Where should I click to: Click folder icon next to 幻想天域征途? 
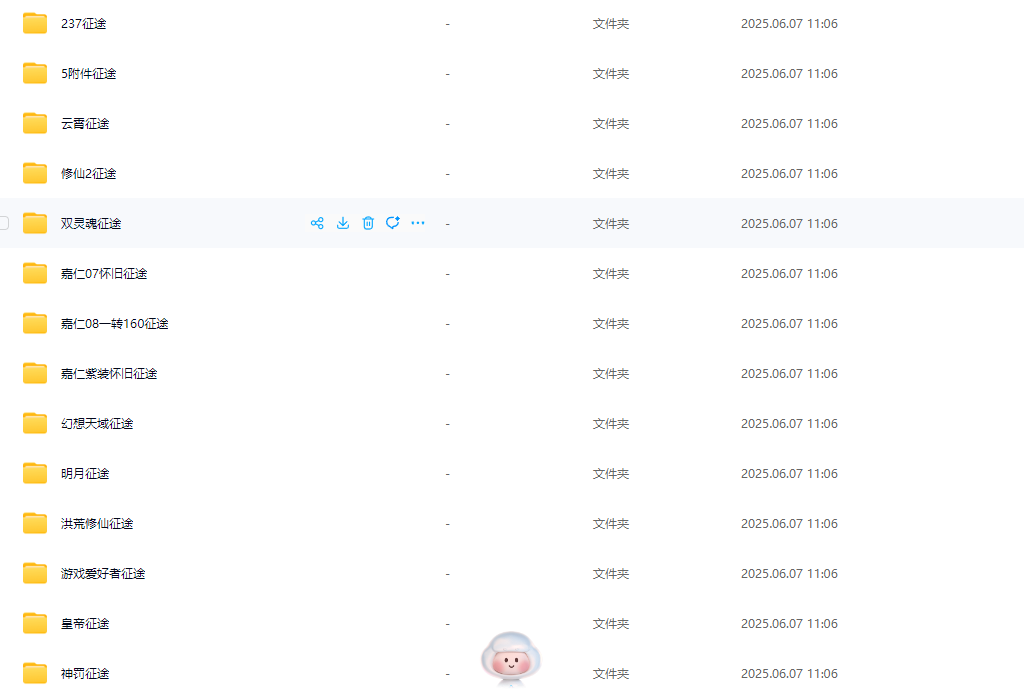click(35, 424)
